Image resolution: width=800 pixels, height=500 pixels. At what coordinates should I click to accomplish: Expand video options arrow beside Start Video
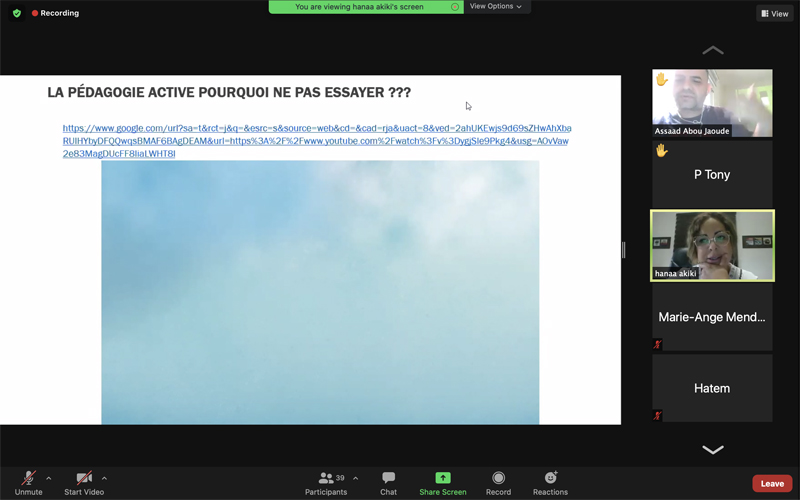coord(104,478)
